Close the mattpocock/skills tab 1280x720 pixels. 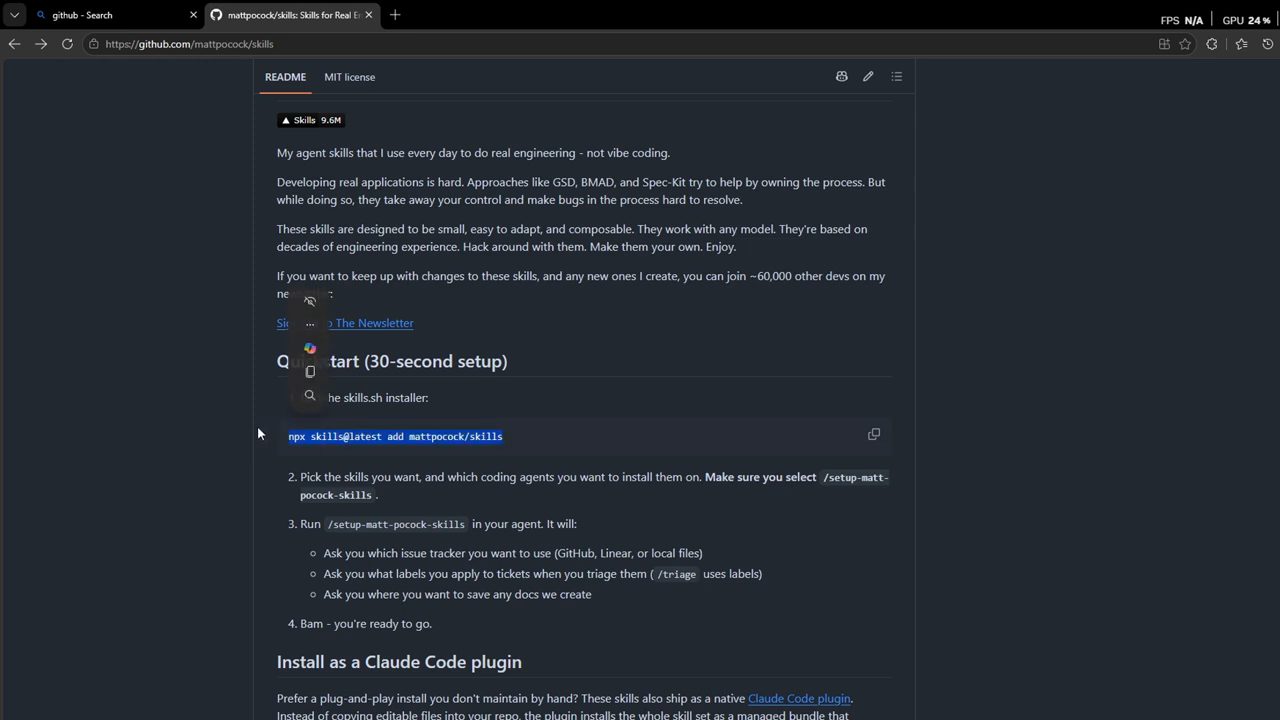(x=369, y=15)
